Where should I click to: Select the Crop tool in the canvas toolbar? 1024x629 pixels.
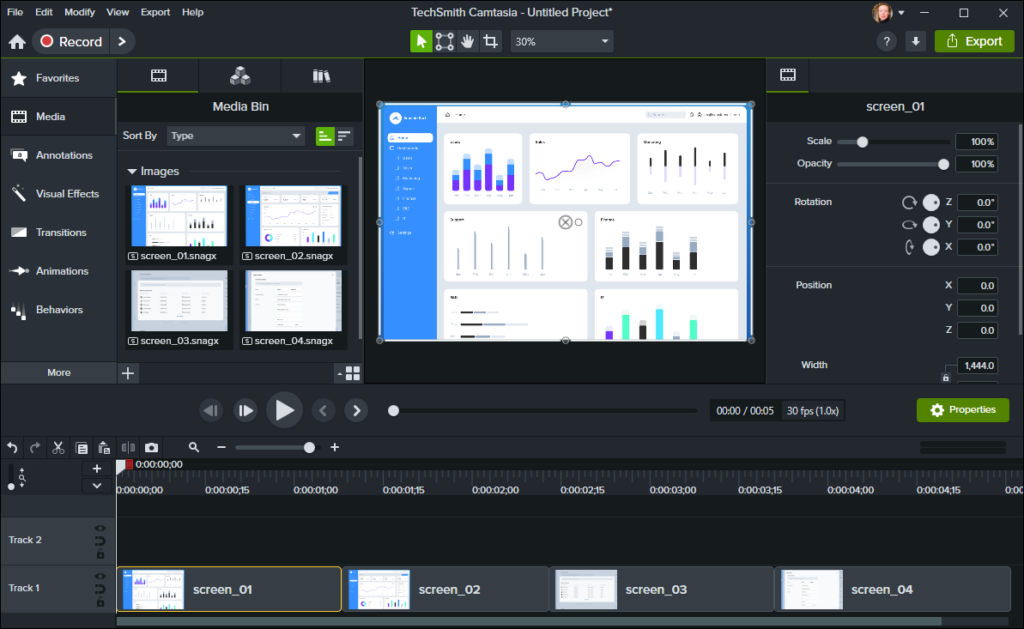click(490, 41)
